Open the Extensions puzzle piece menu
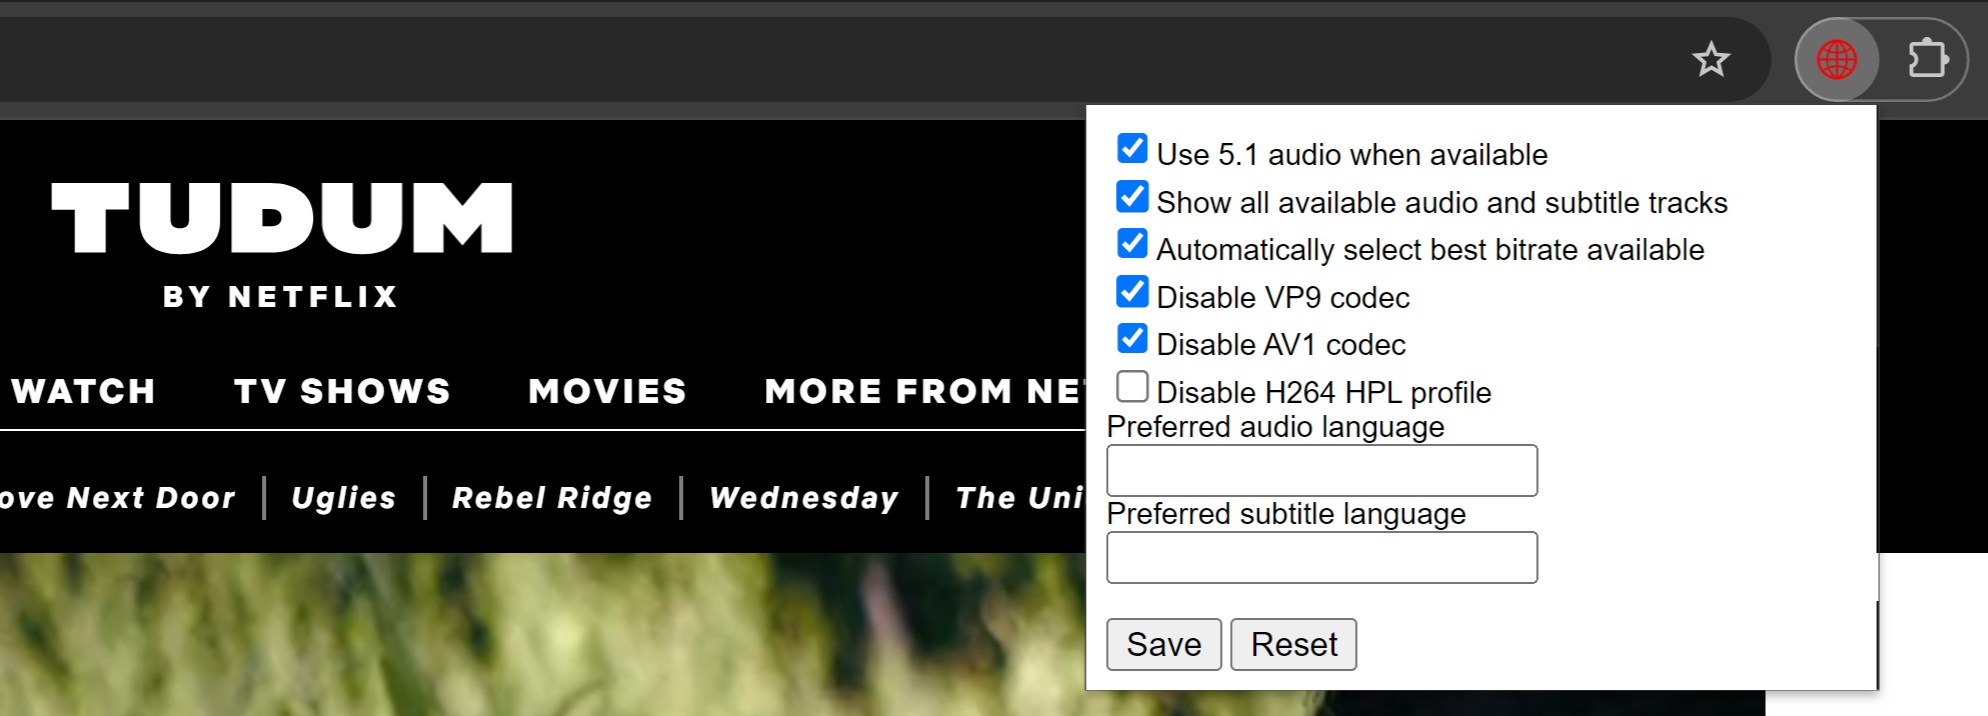 click(x=1927, y=60)
